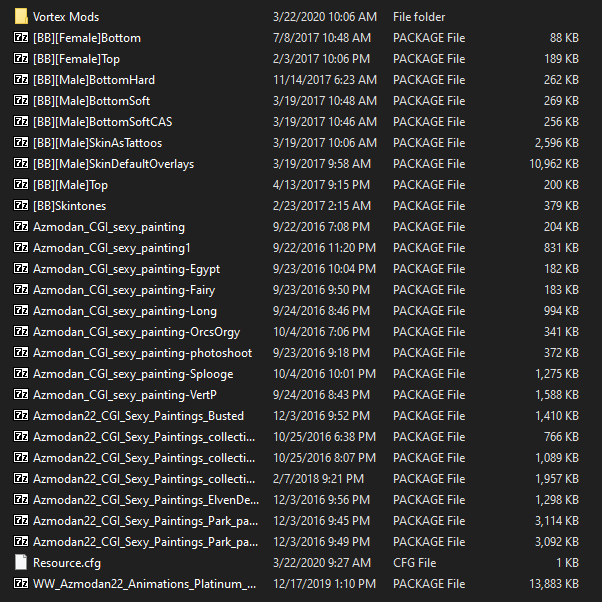Select the 88 KB size cell
This screenshot has width=602, height=602.
tap(564, 38)
